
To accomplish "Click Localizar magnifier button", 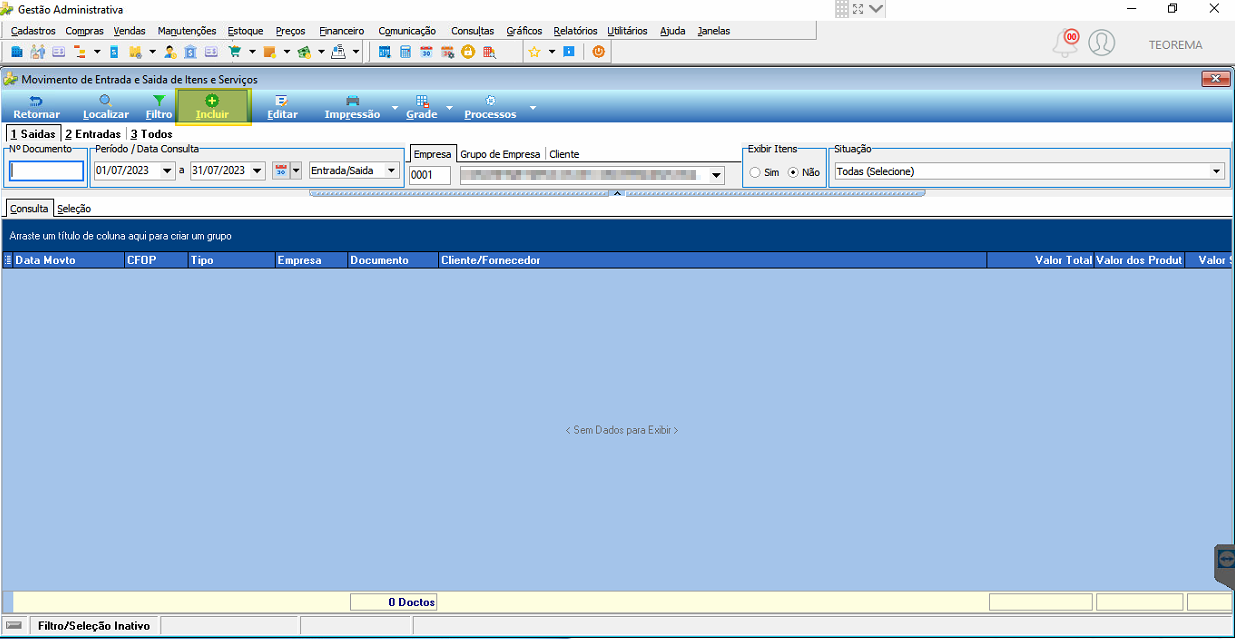I will (x=105, y=107).
